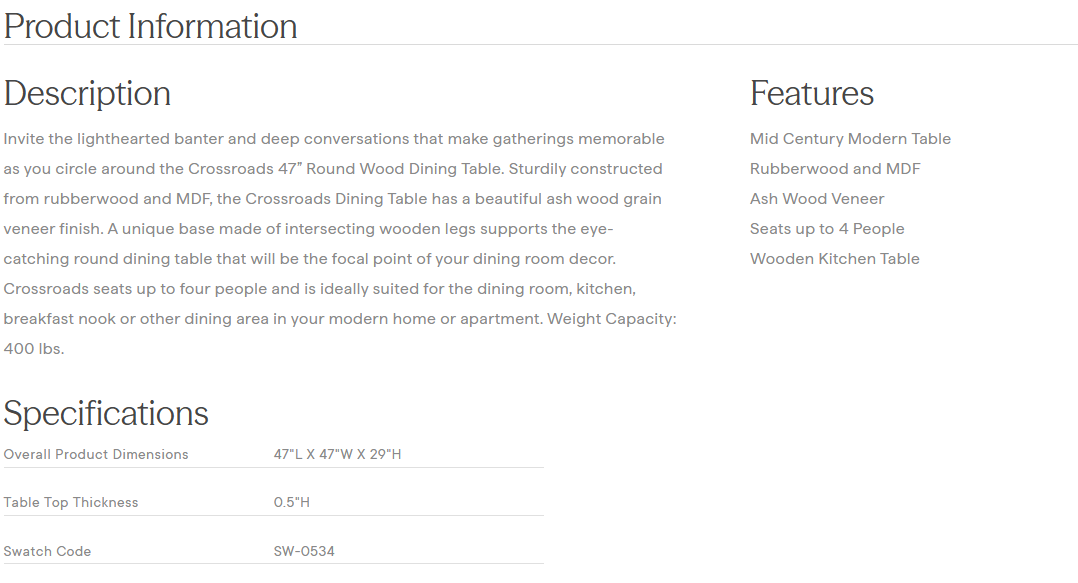The height and width of the screenshot is (583, 1078).
Task: Click the Product Information heading
Action: click(x=150, y=26)
